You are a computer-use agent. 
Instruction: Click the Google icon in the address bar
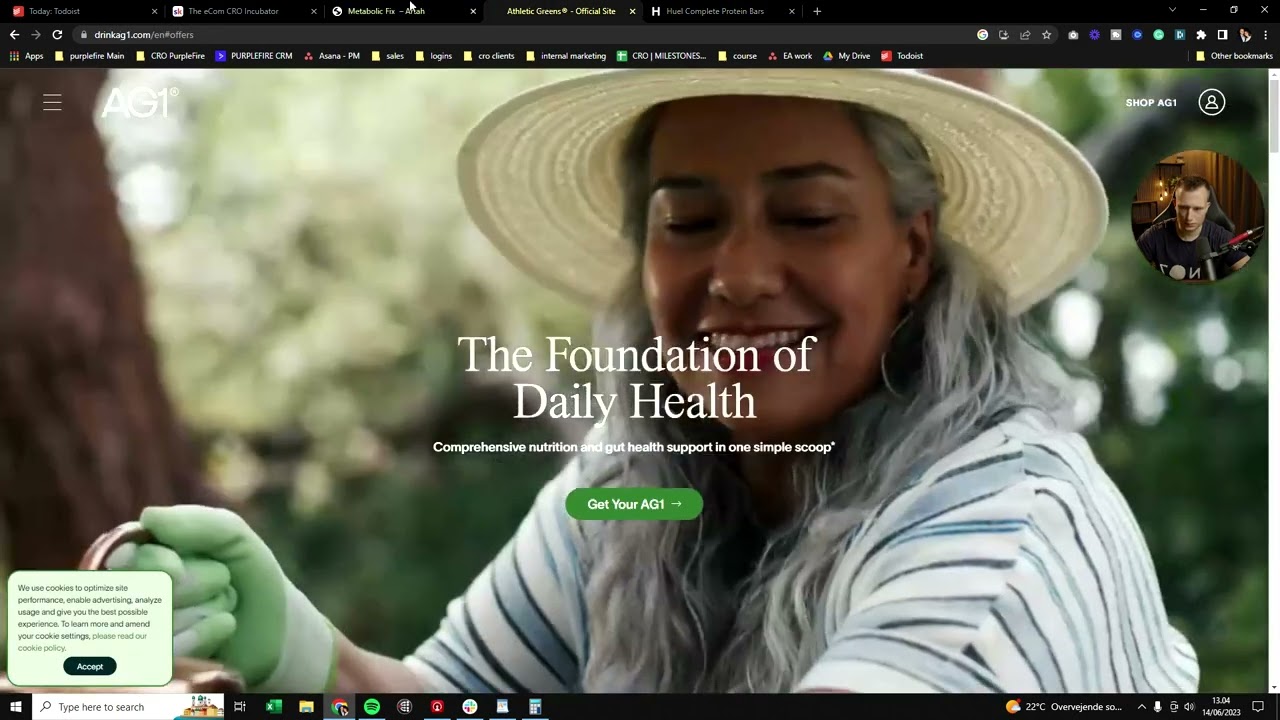click(x=982, y=34)
